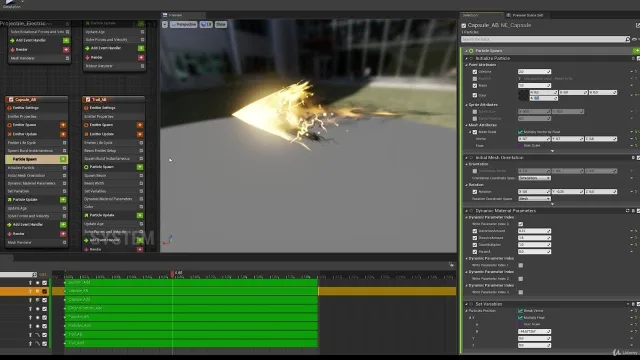640x360 pixels.
Task: Collapse Initialize Particle module in stack
Action: 467,58
